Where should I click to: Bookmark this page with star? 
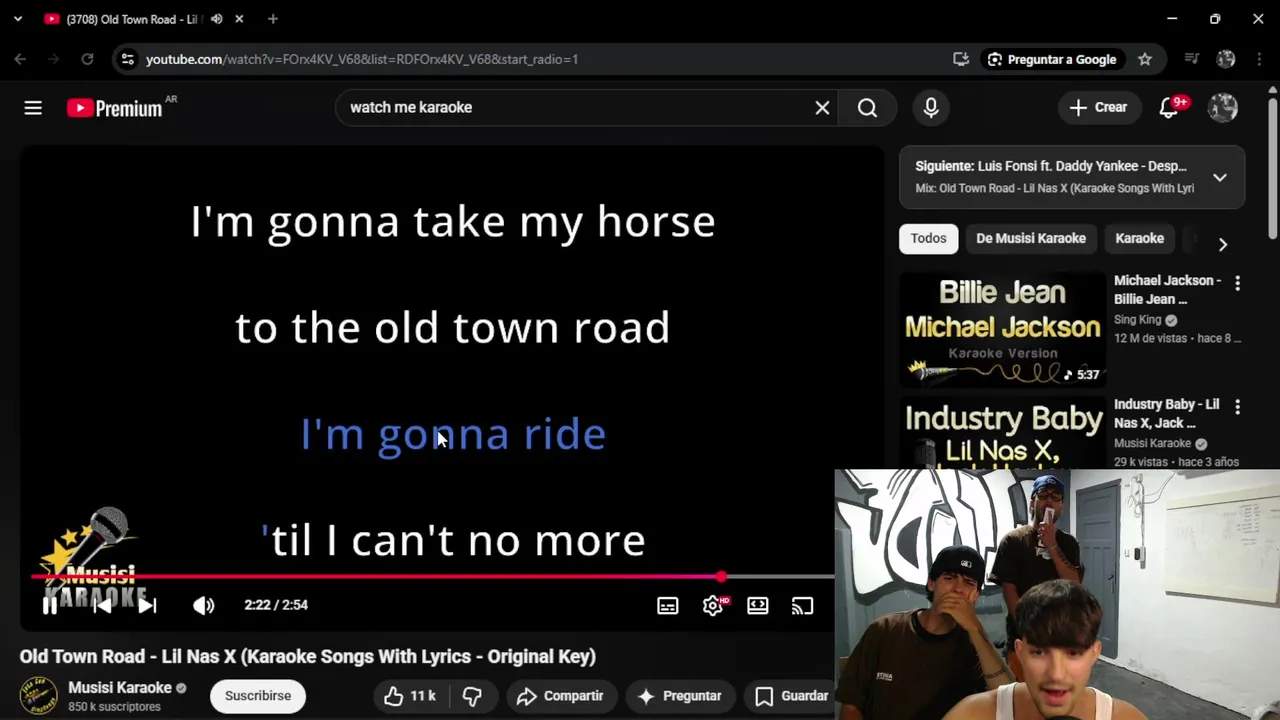[x=1145, y=59]
